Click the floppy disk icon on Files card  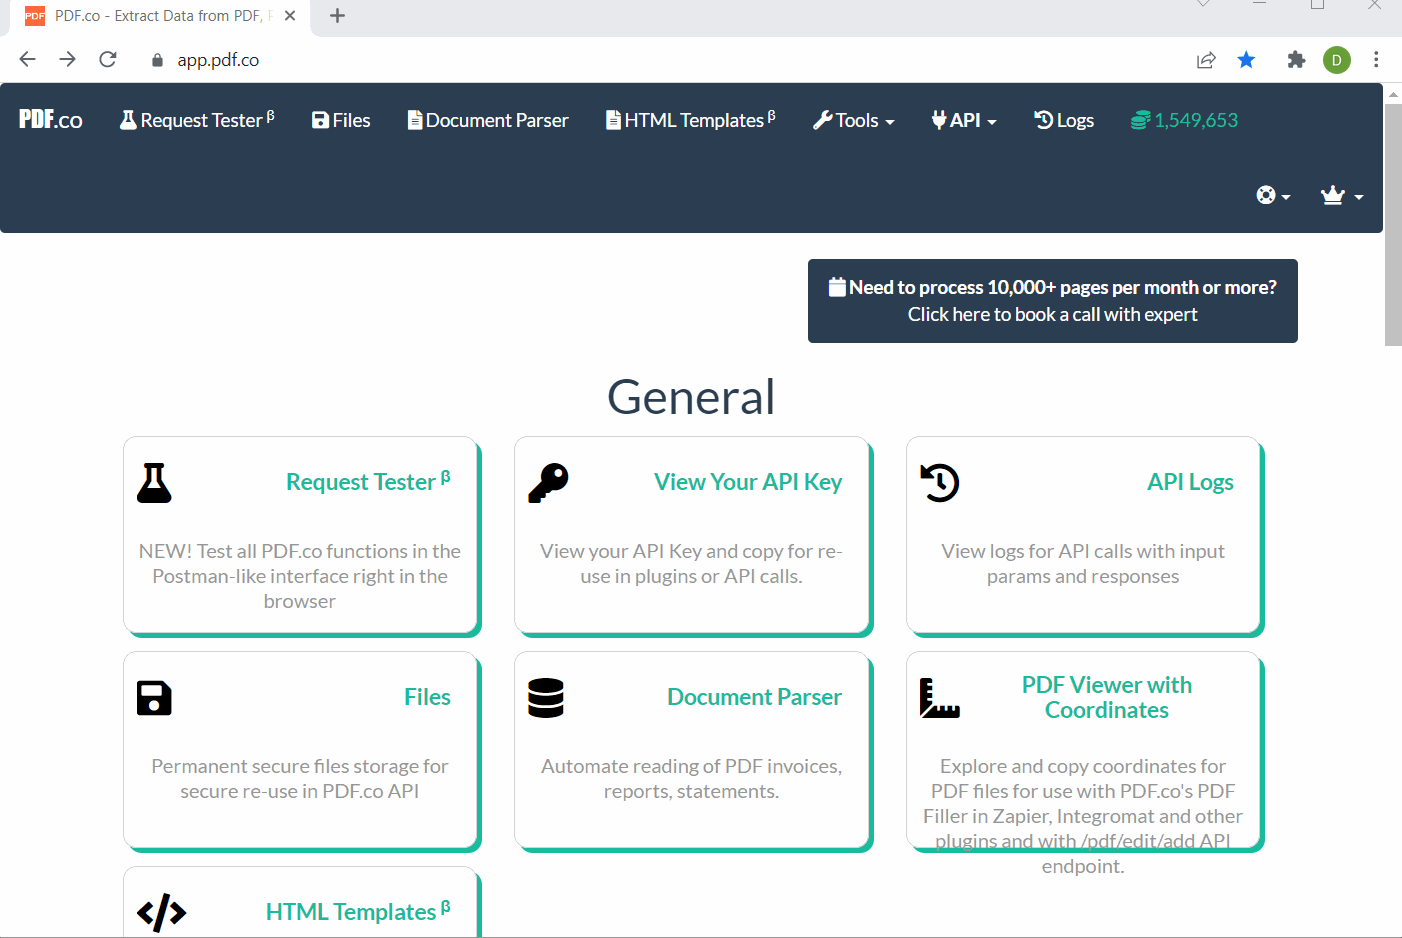point(154,698)
